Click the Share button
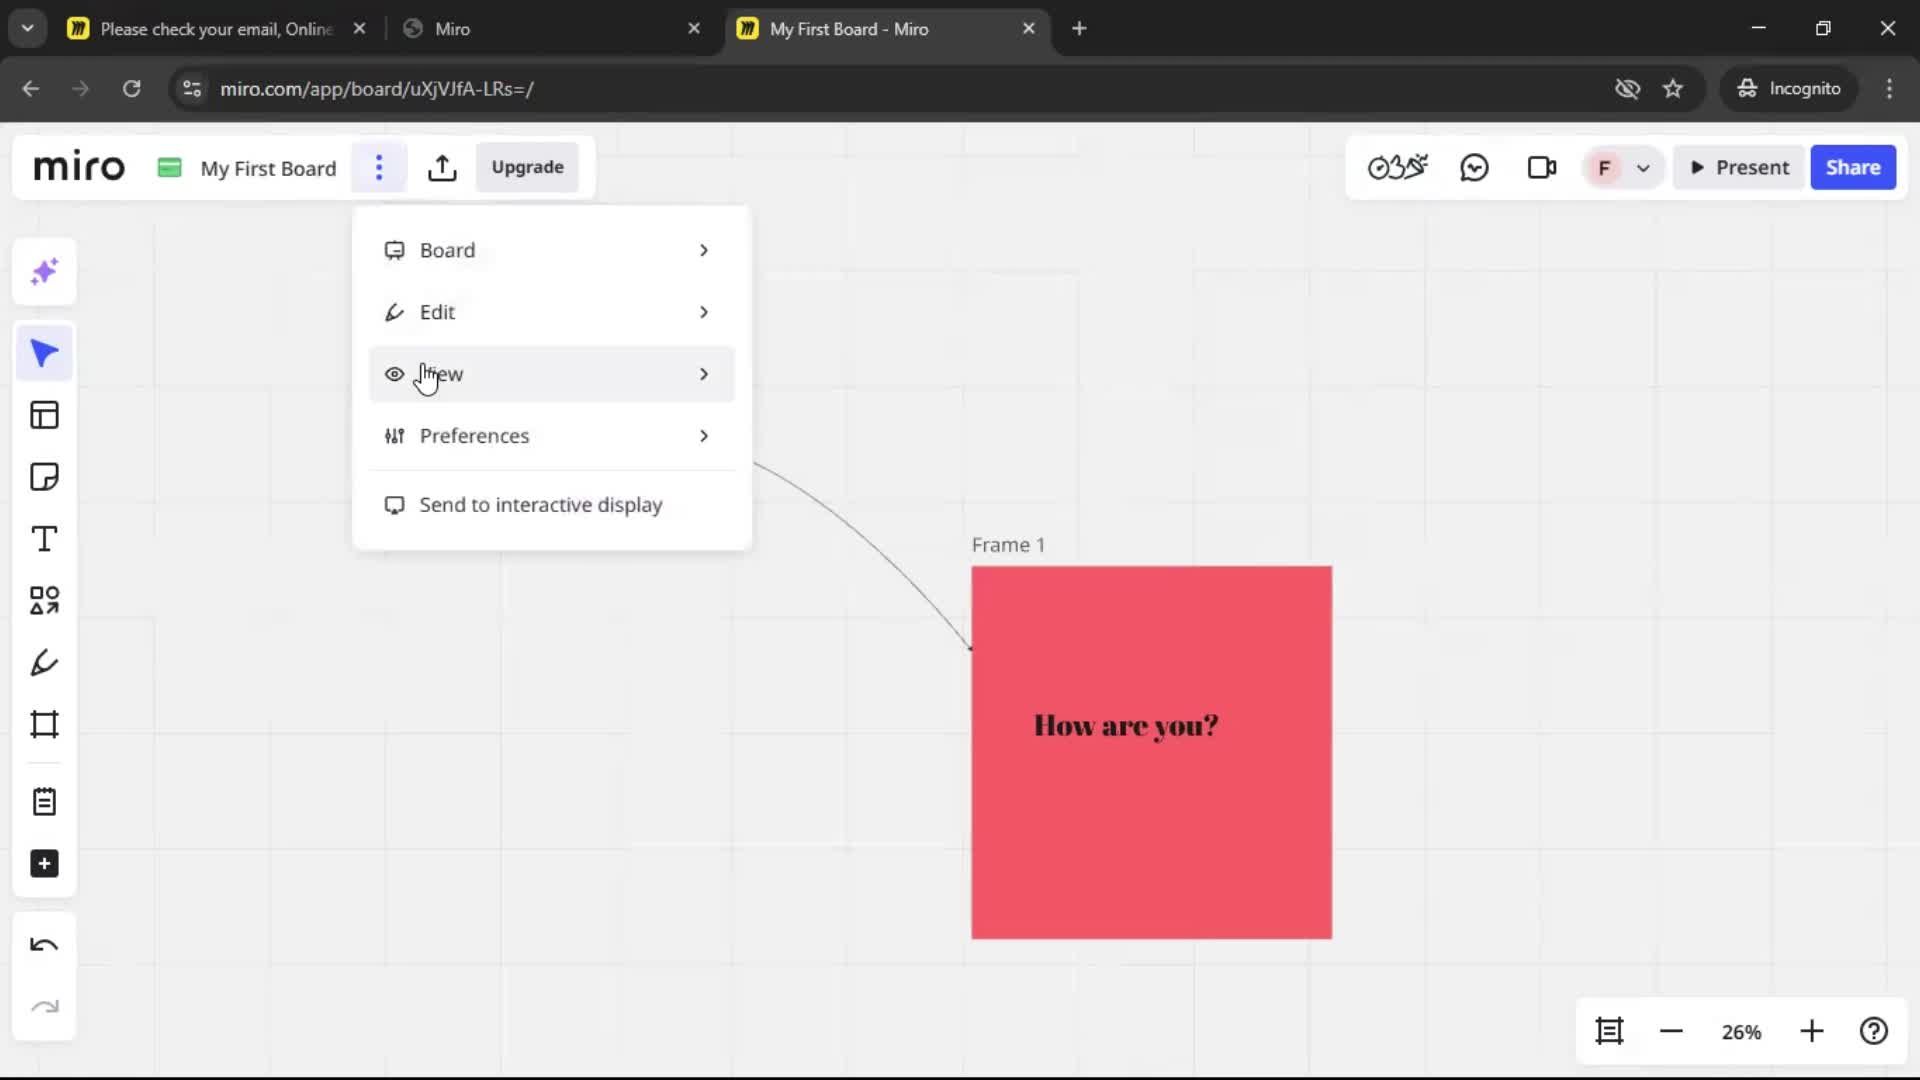The image size is (1920, 1080). tap(1853, 168)
